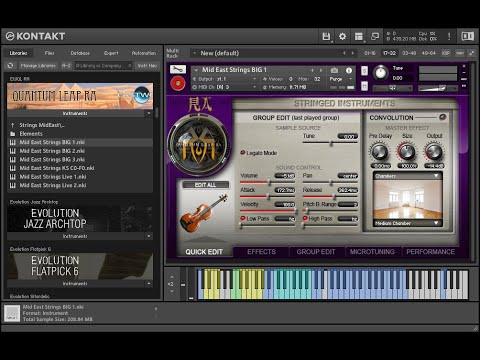Image resolution: width=480 pixels, height=360 pixels.
Task: Open Evolution Jazz Archtop Instruments dropdown
Action: pos(149,236)
